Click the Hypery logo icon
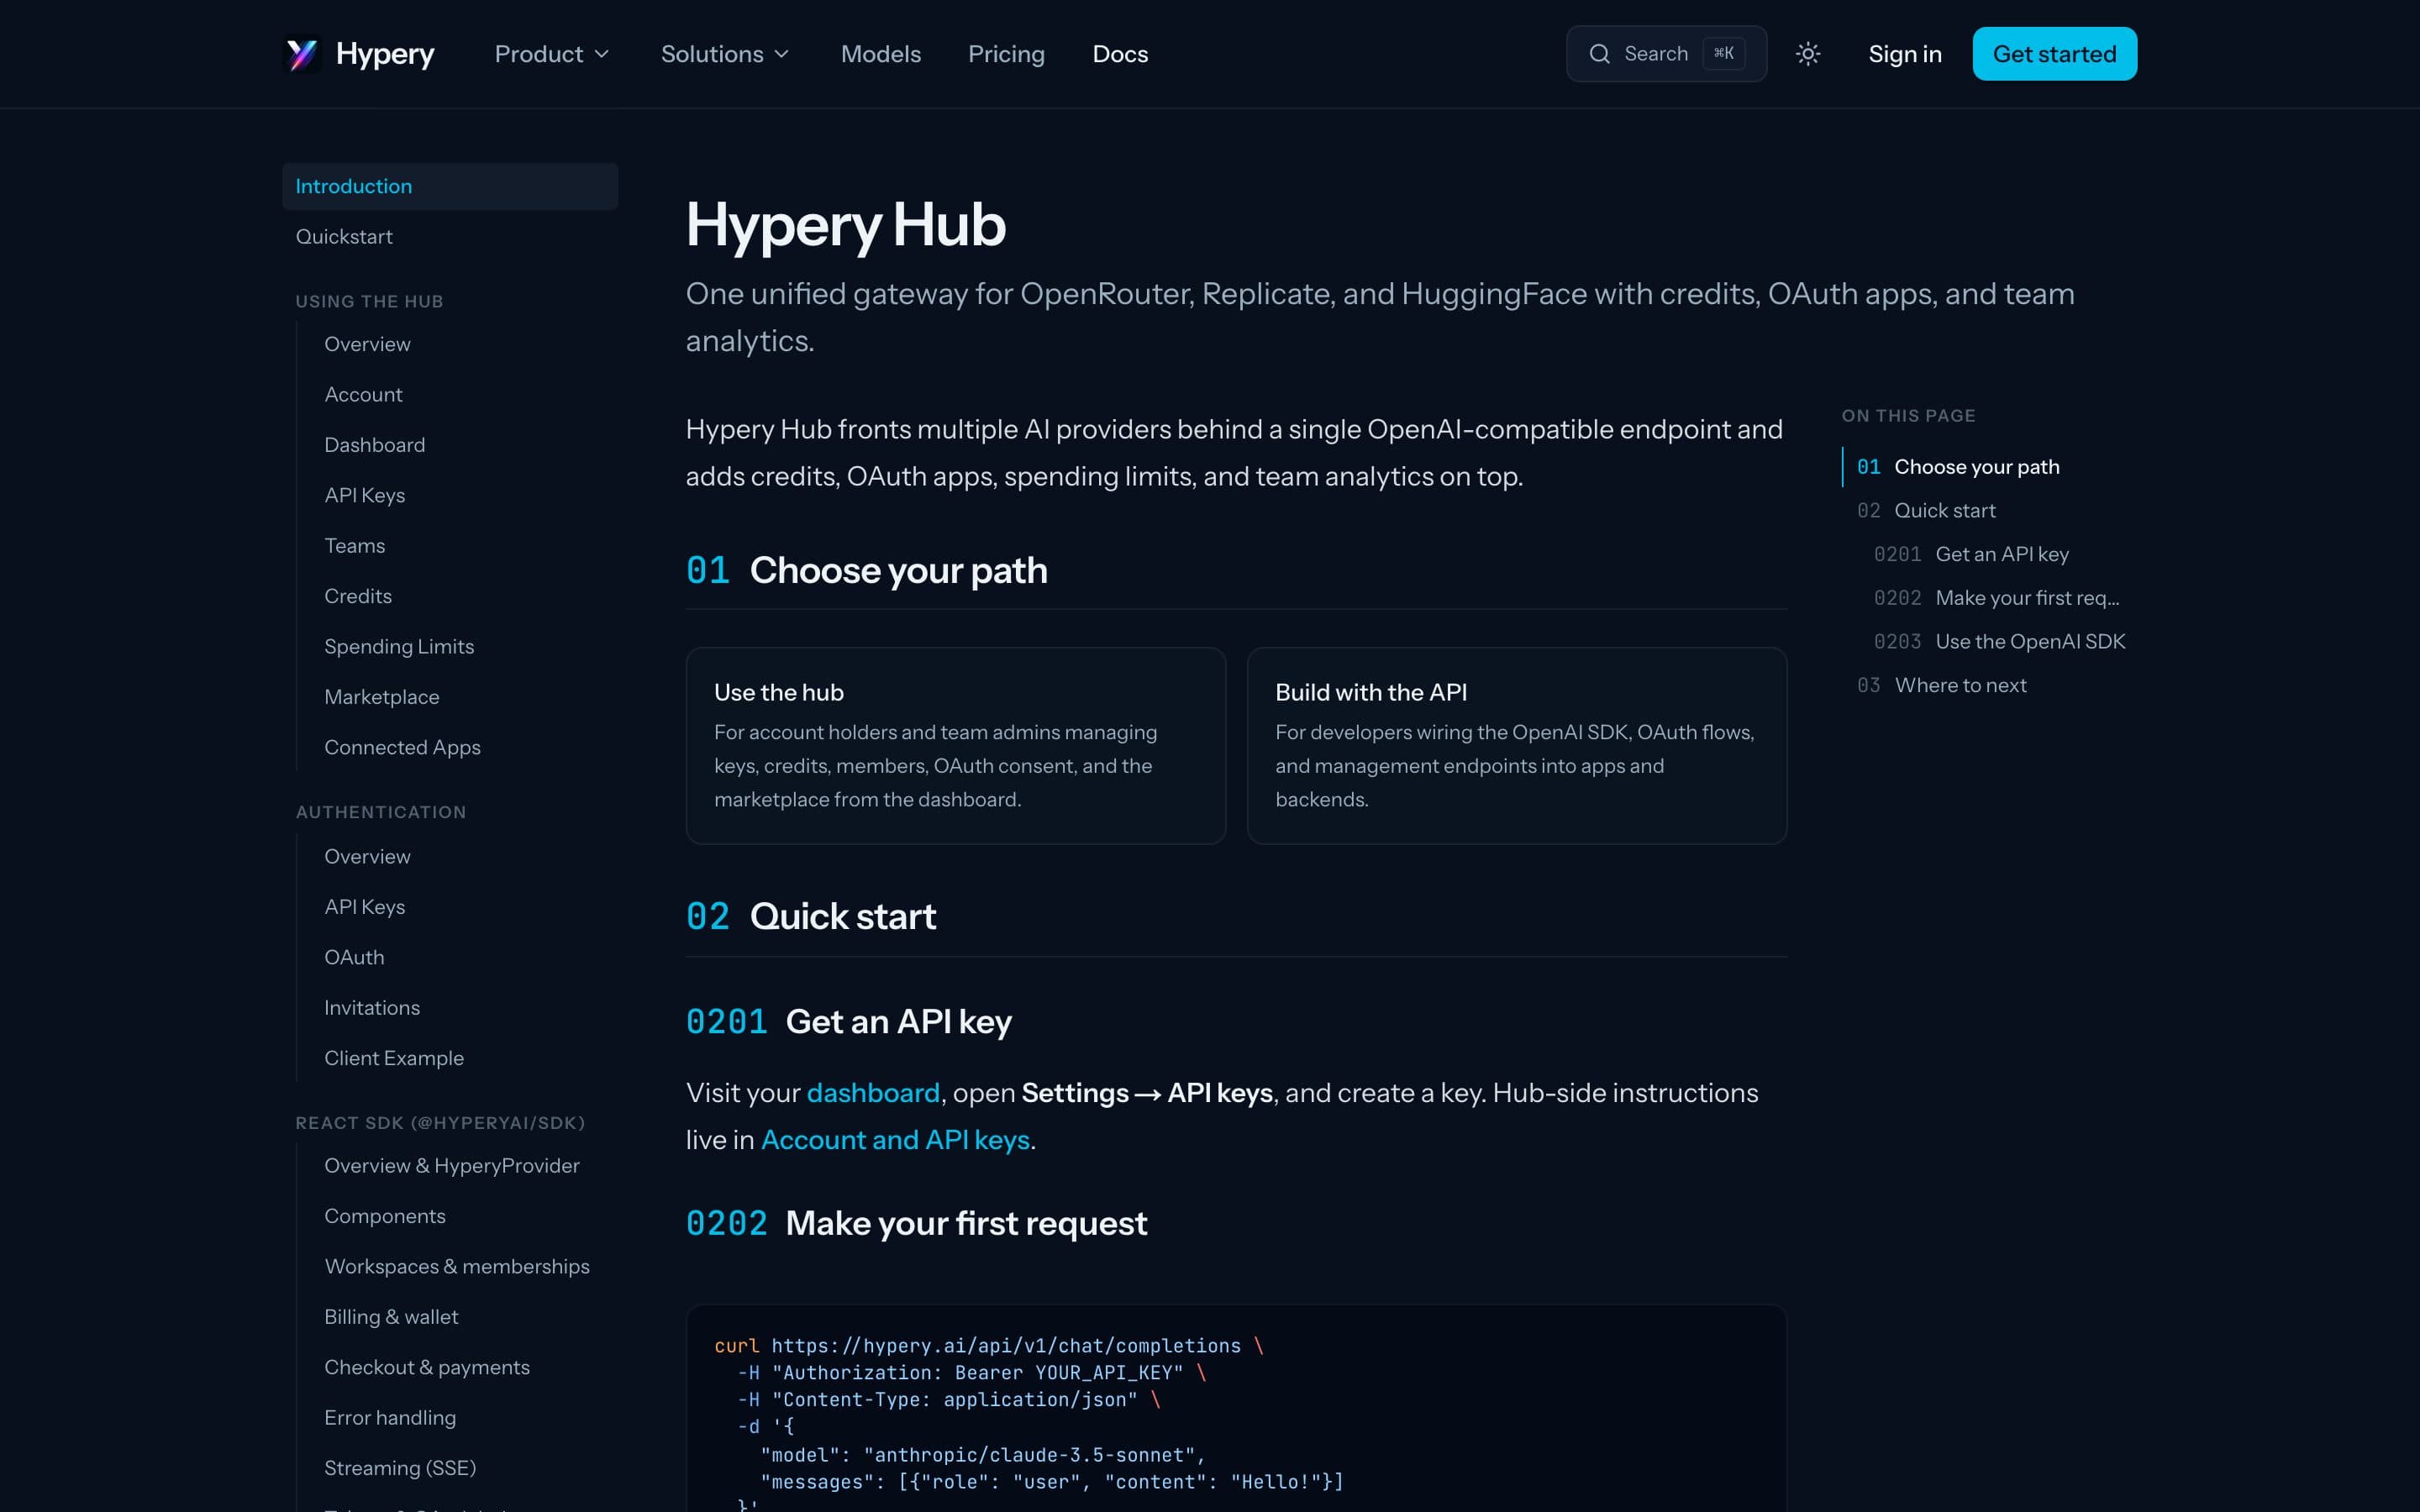This screenshot has width=2420, height=1512. click(302, 54)
